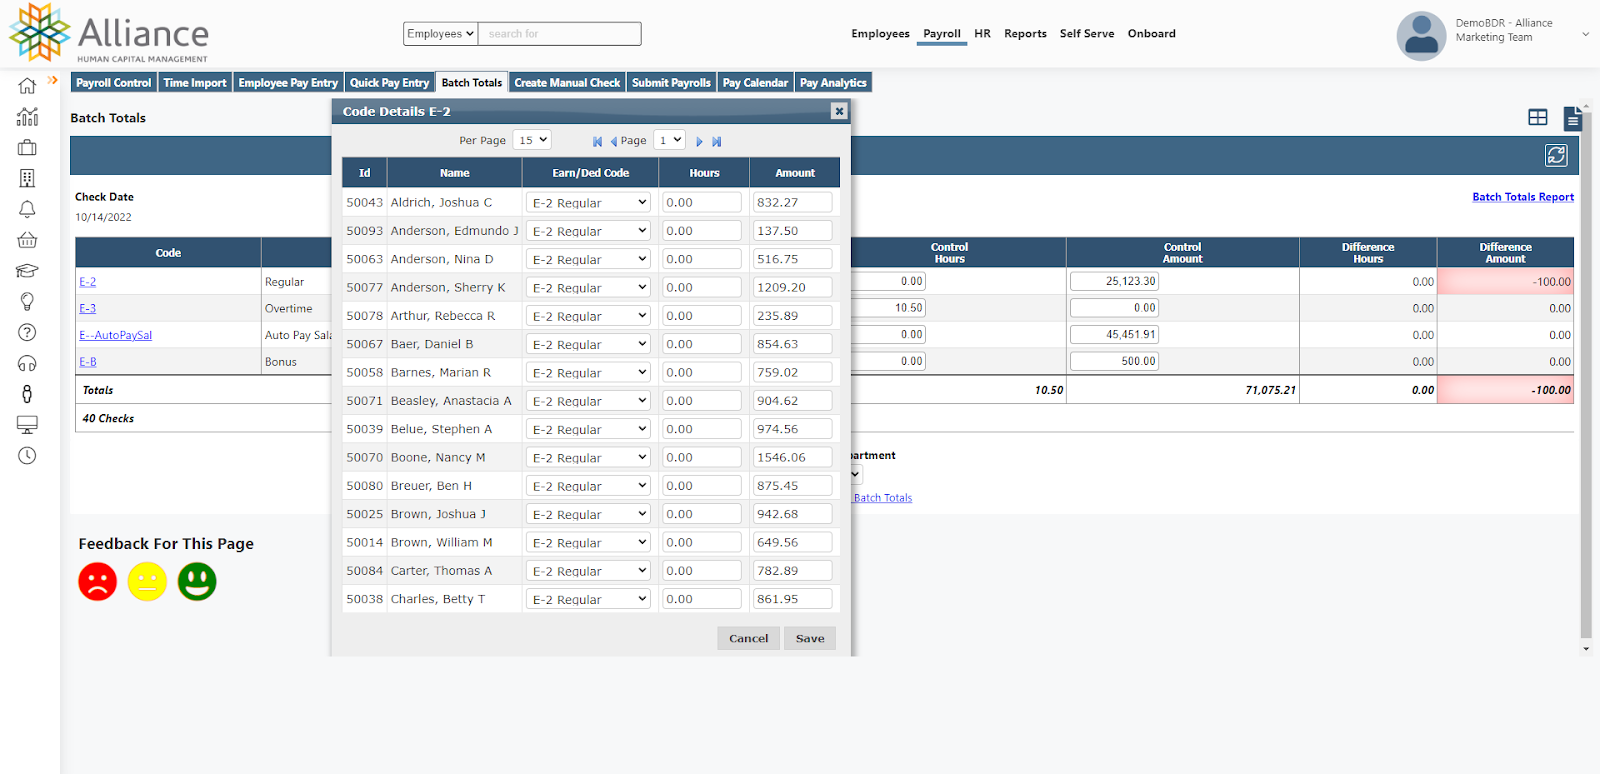This screenshot has height=774, width=1600.
Task: Open the E--AutoPaySal code link
Action: [116, 336]
